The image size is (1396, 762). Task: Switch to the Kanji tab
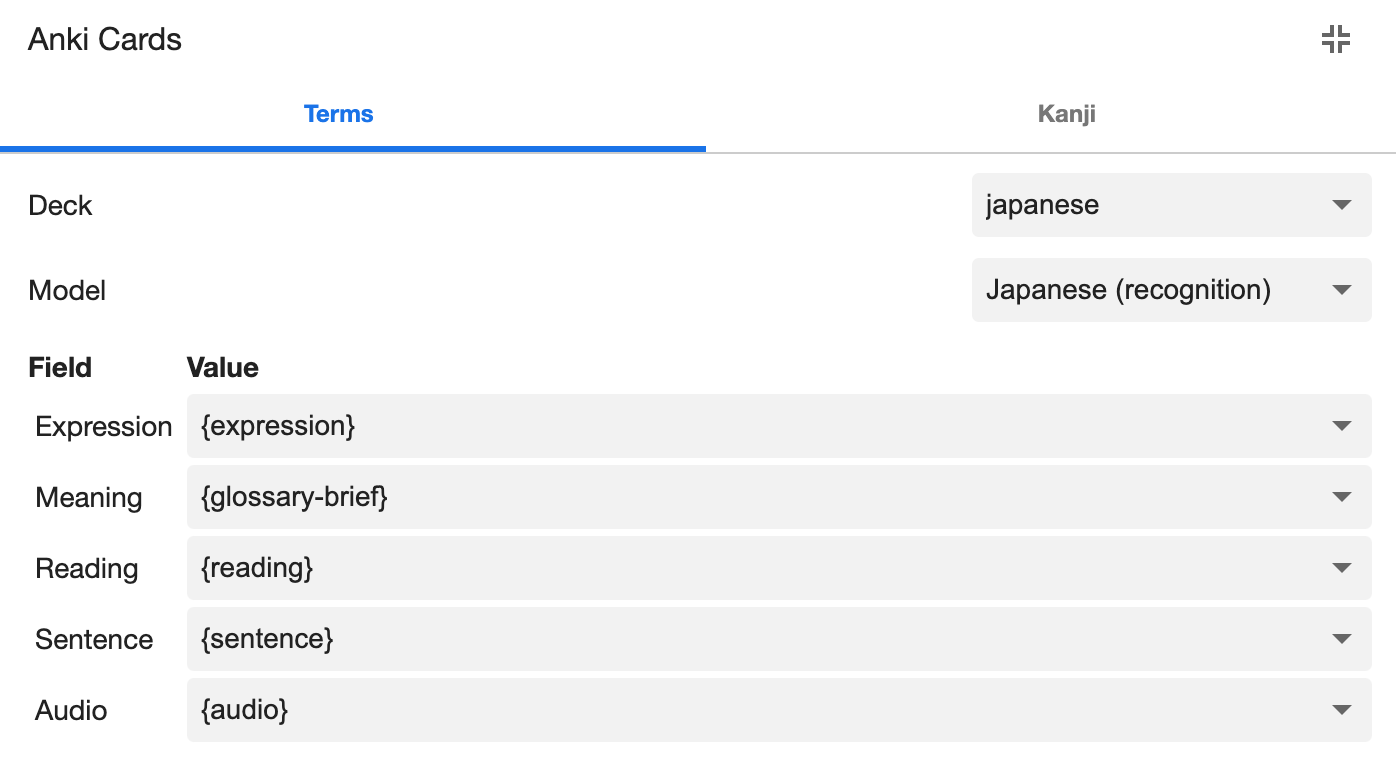point(1066,114)
